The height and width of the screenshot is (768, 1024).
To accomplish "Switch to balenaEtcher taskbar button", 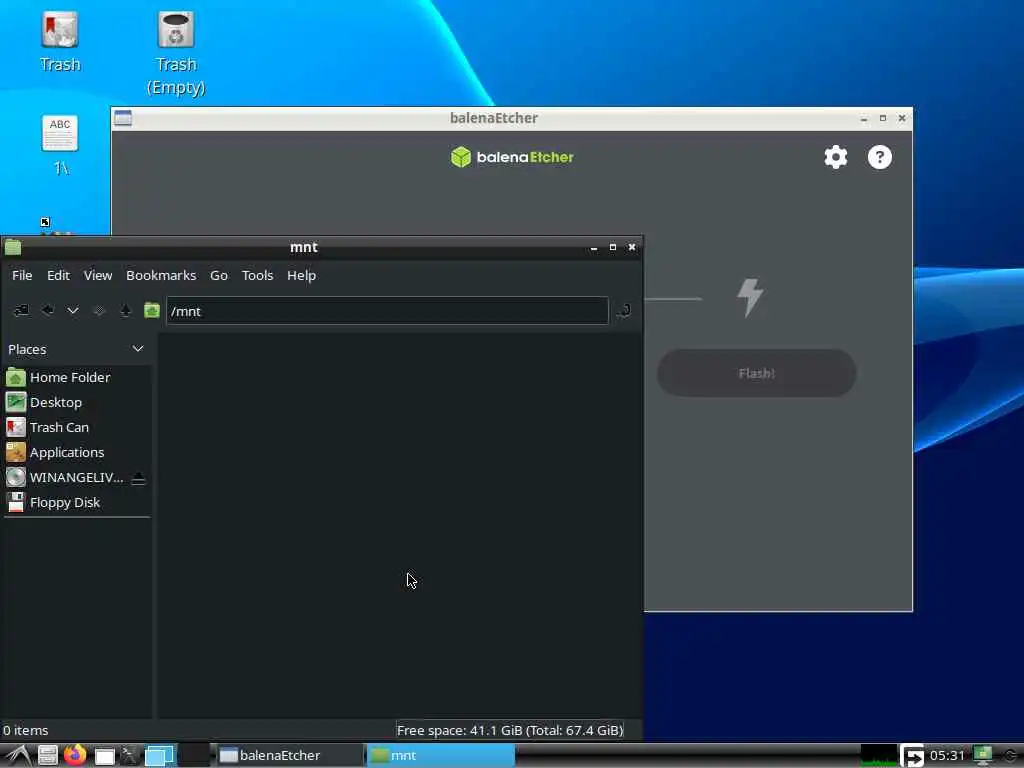I will click(288, 756).
